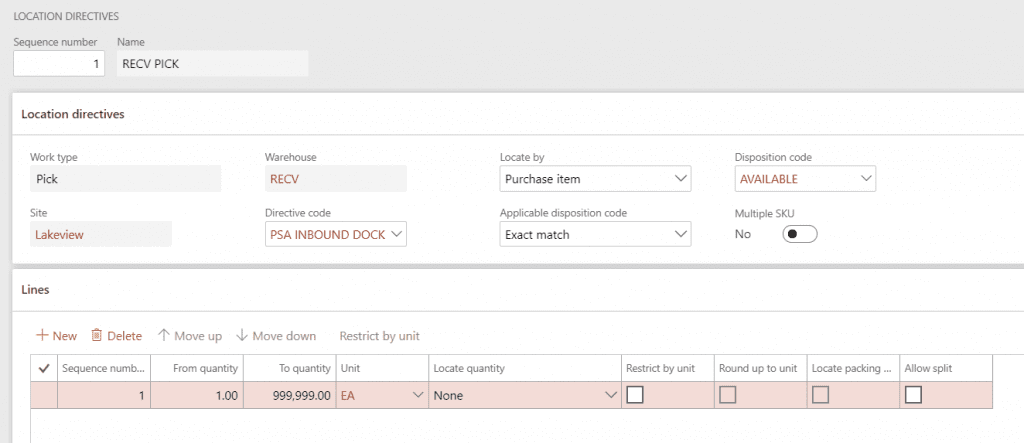This screenshot has height=443, width=1024.
Task: Open the Unit EA dropdown in grid
Action: (x=417, y=395)
